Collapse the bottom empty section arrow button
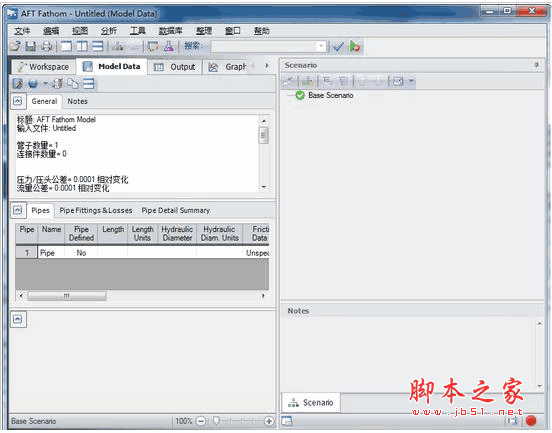This screenshot has height=433, width=552. tap(18, 320)
